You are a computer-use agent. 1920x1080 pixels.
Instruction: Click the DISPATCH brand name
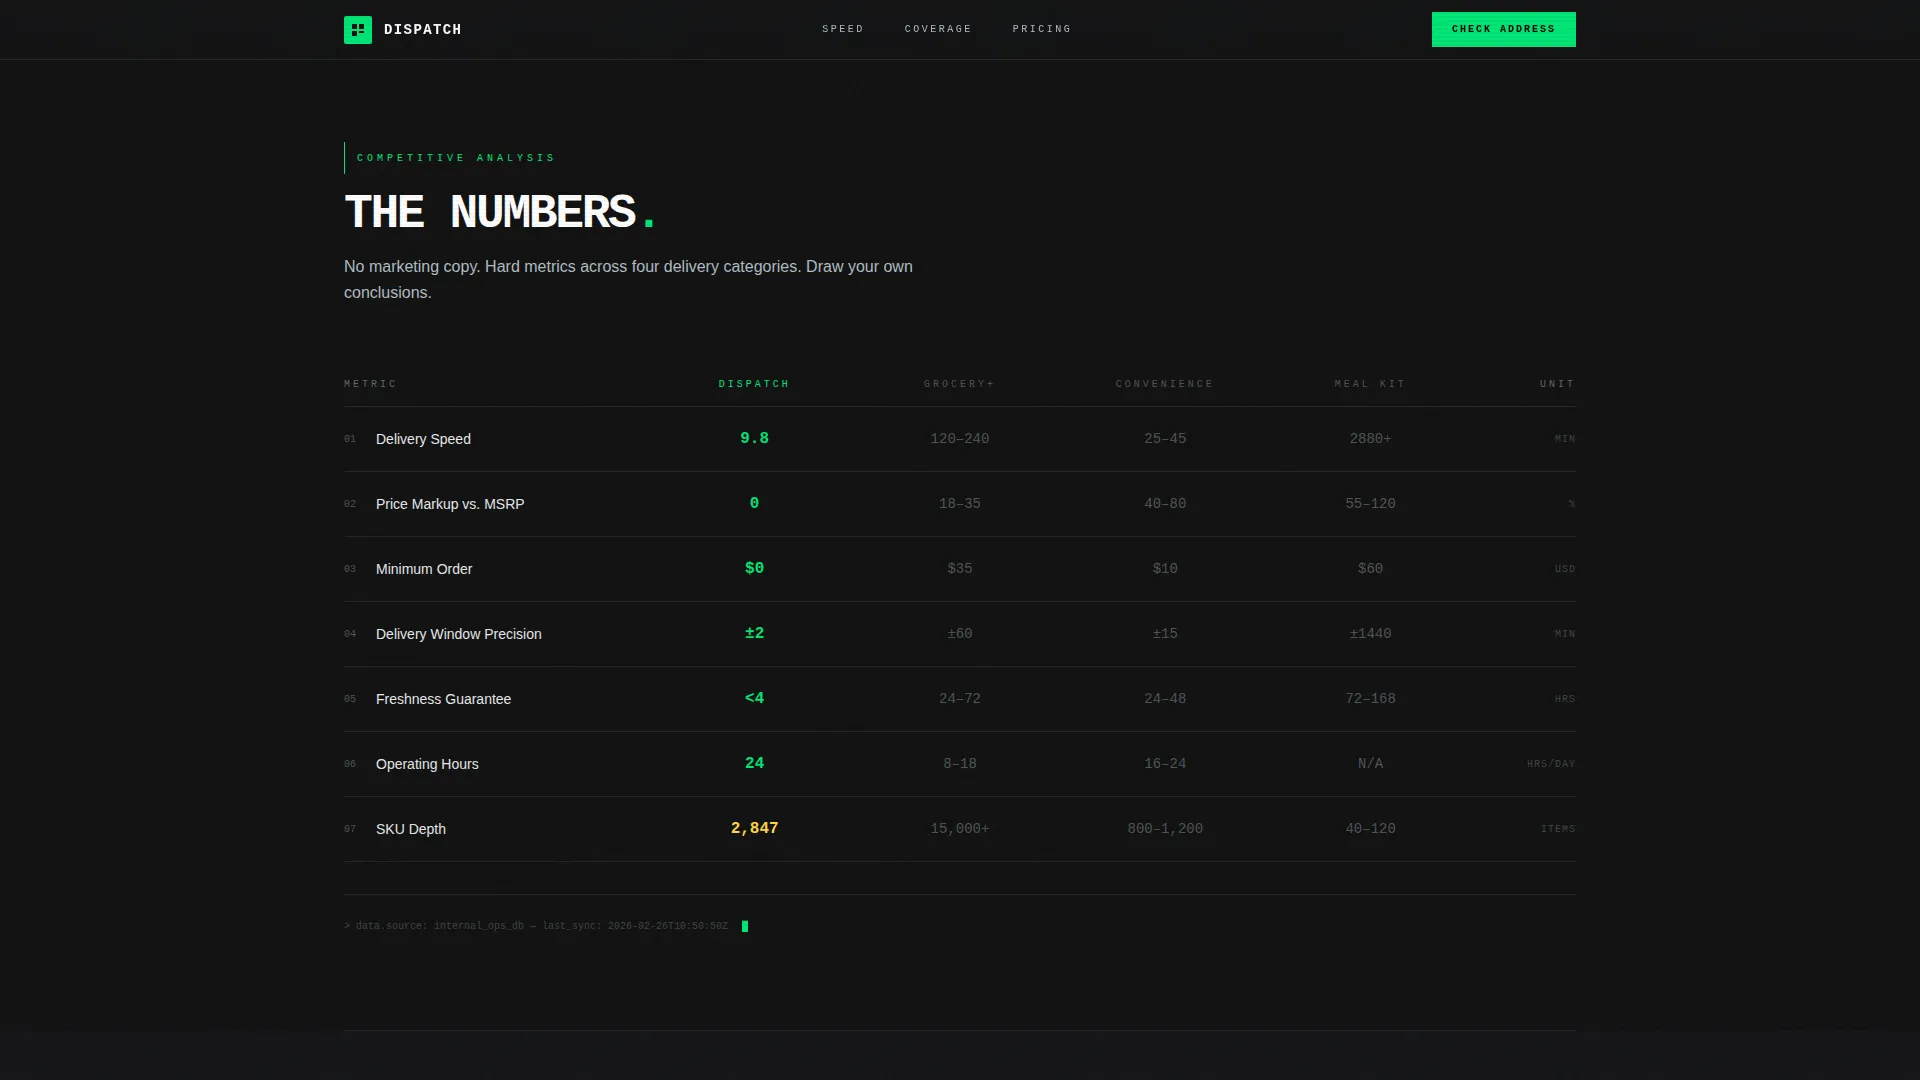[422, 30]
